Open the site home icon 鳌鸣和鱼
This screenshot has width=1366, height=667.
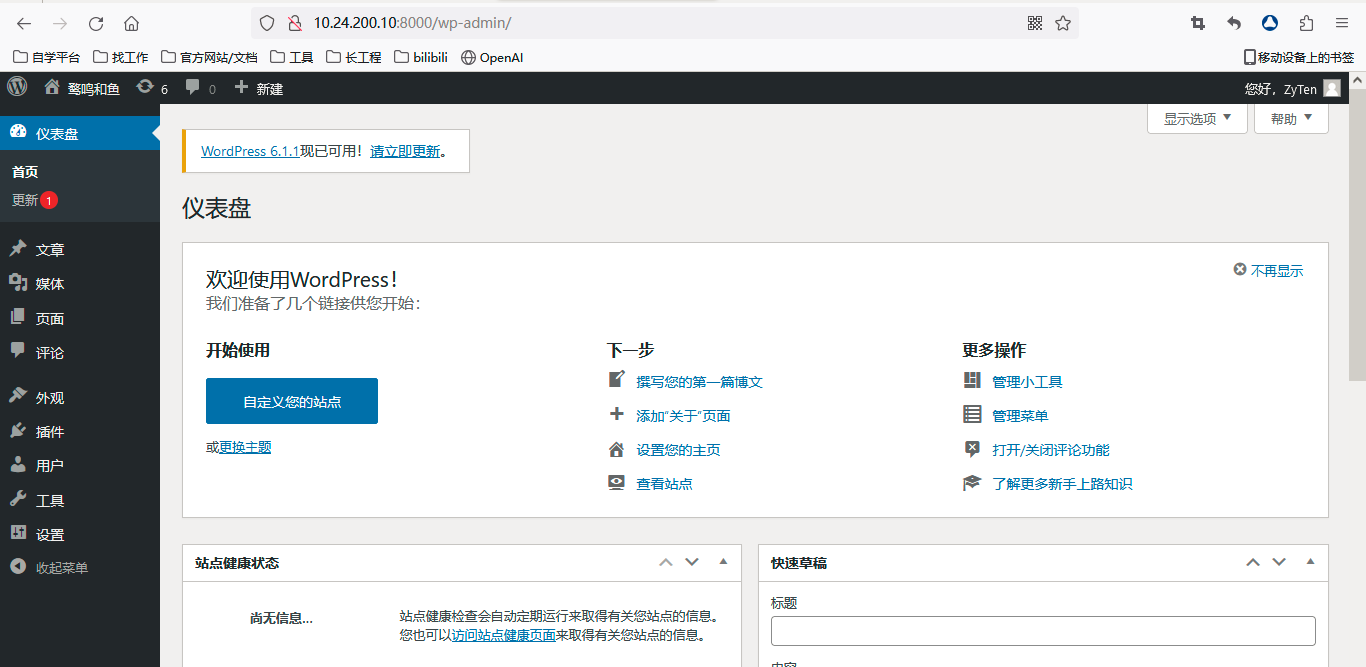click(52, 88)
